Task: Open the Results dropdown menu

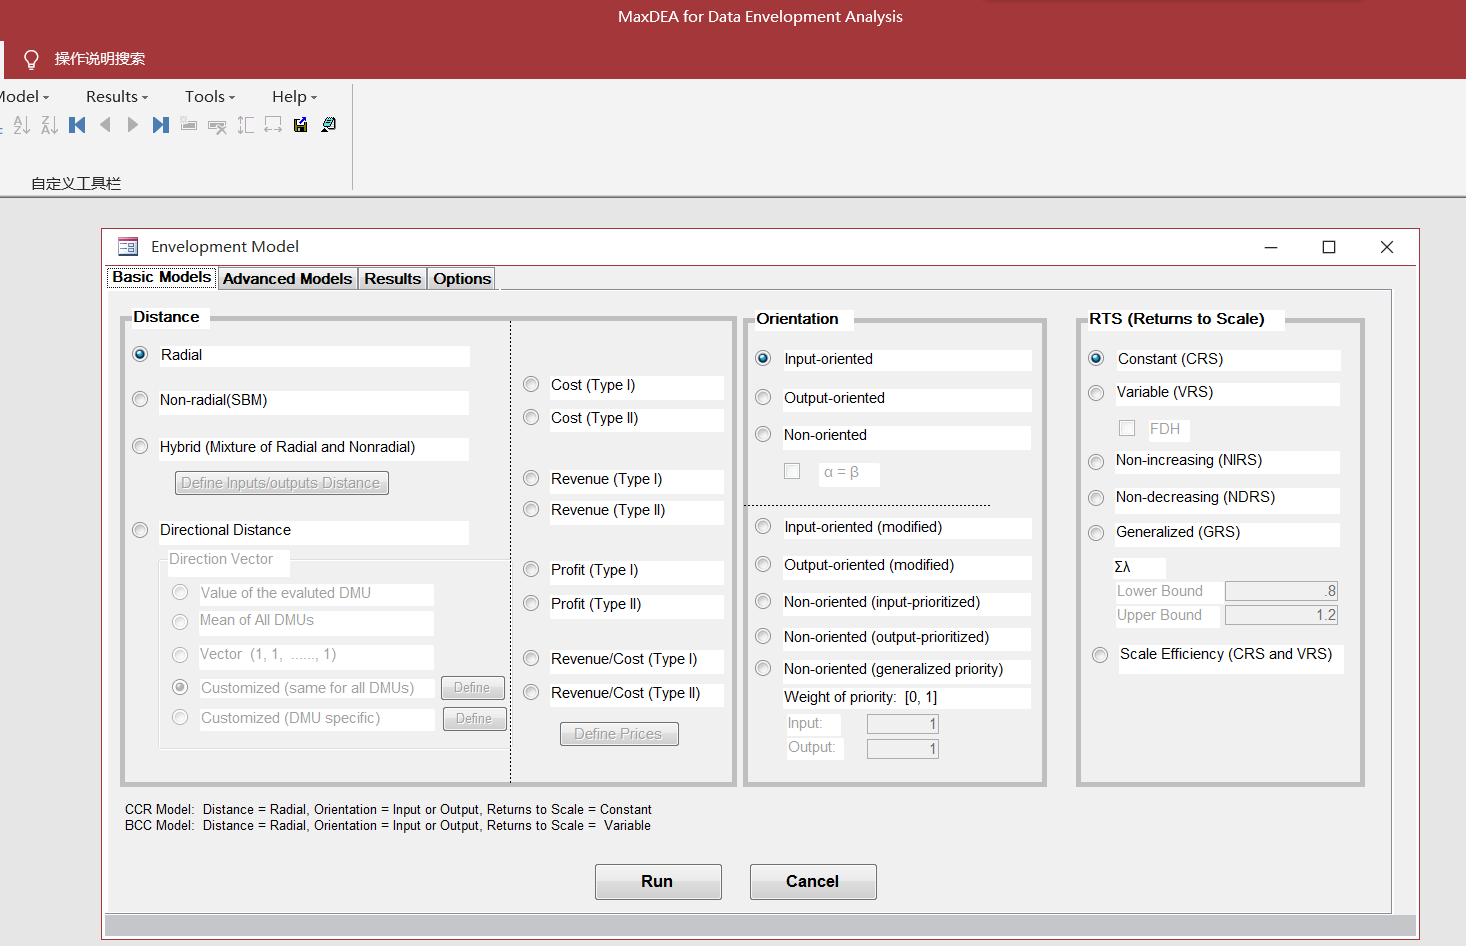Action: [x=116, y=97]
